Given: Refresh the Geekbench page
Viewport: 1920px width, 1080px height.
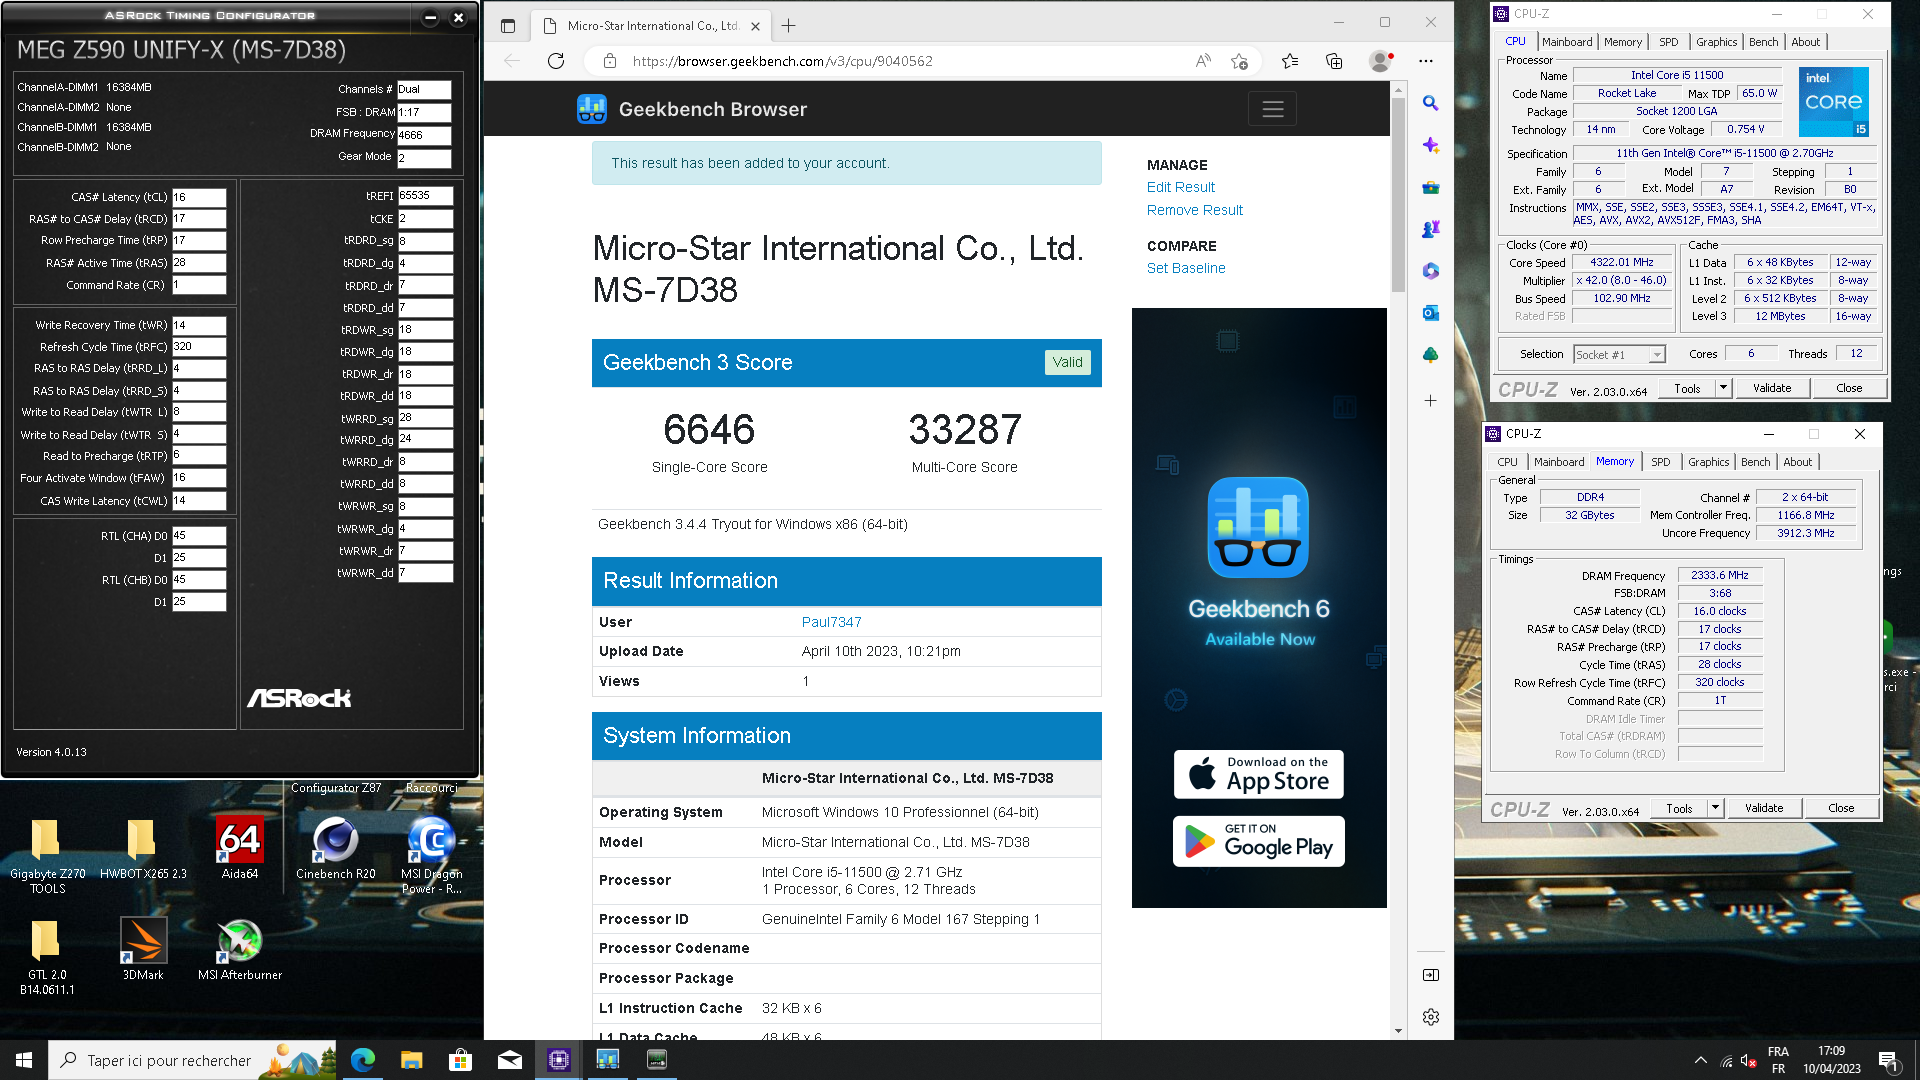Looking at the screenshot, I should (556, 61).
